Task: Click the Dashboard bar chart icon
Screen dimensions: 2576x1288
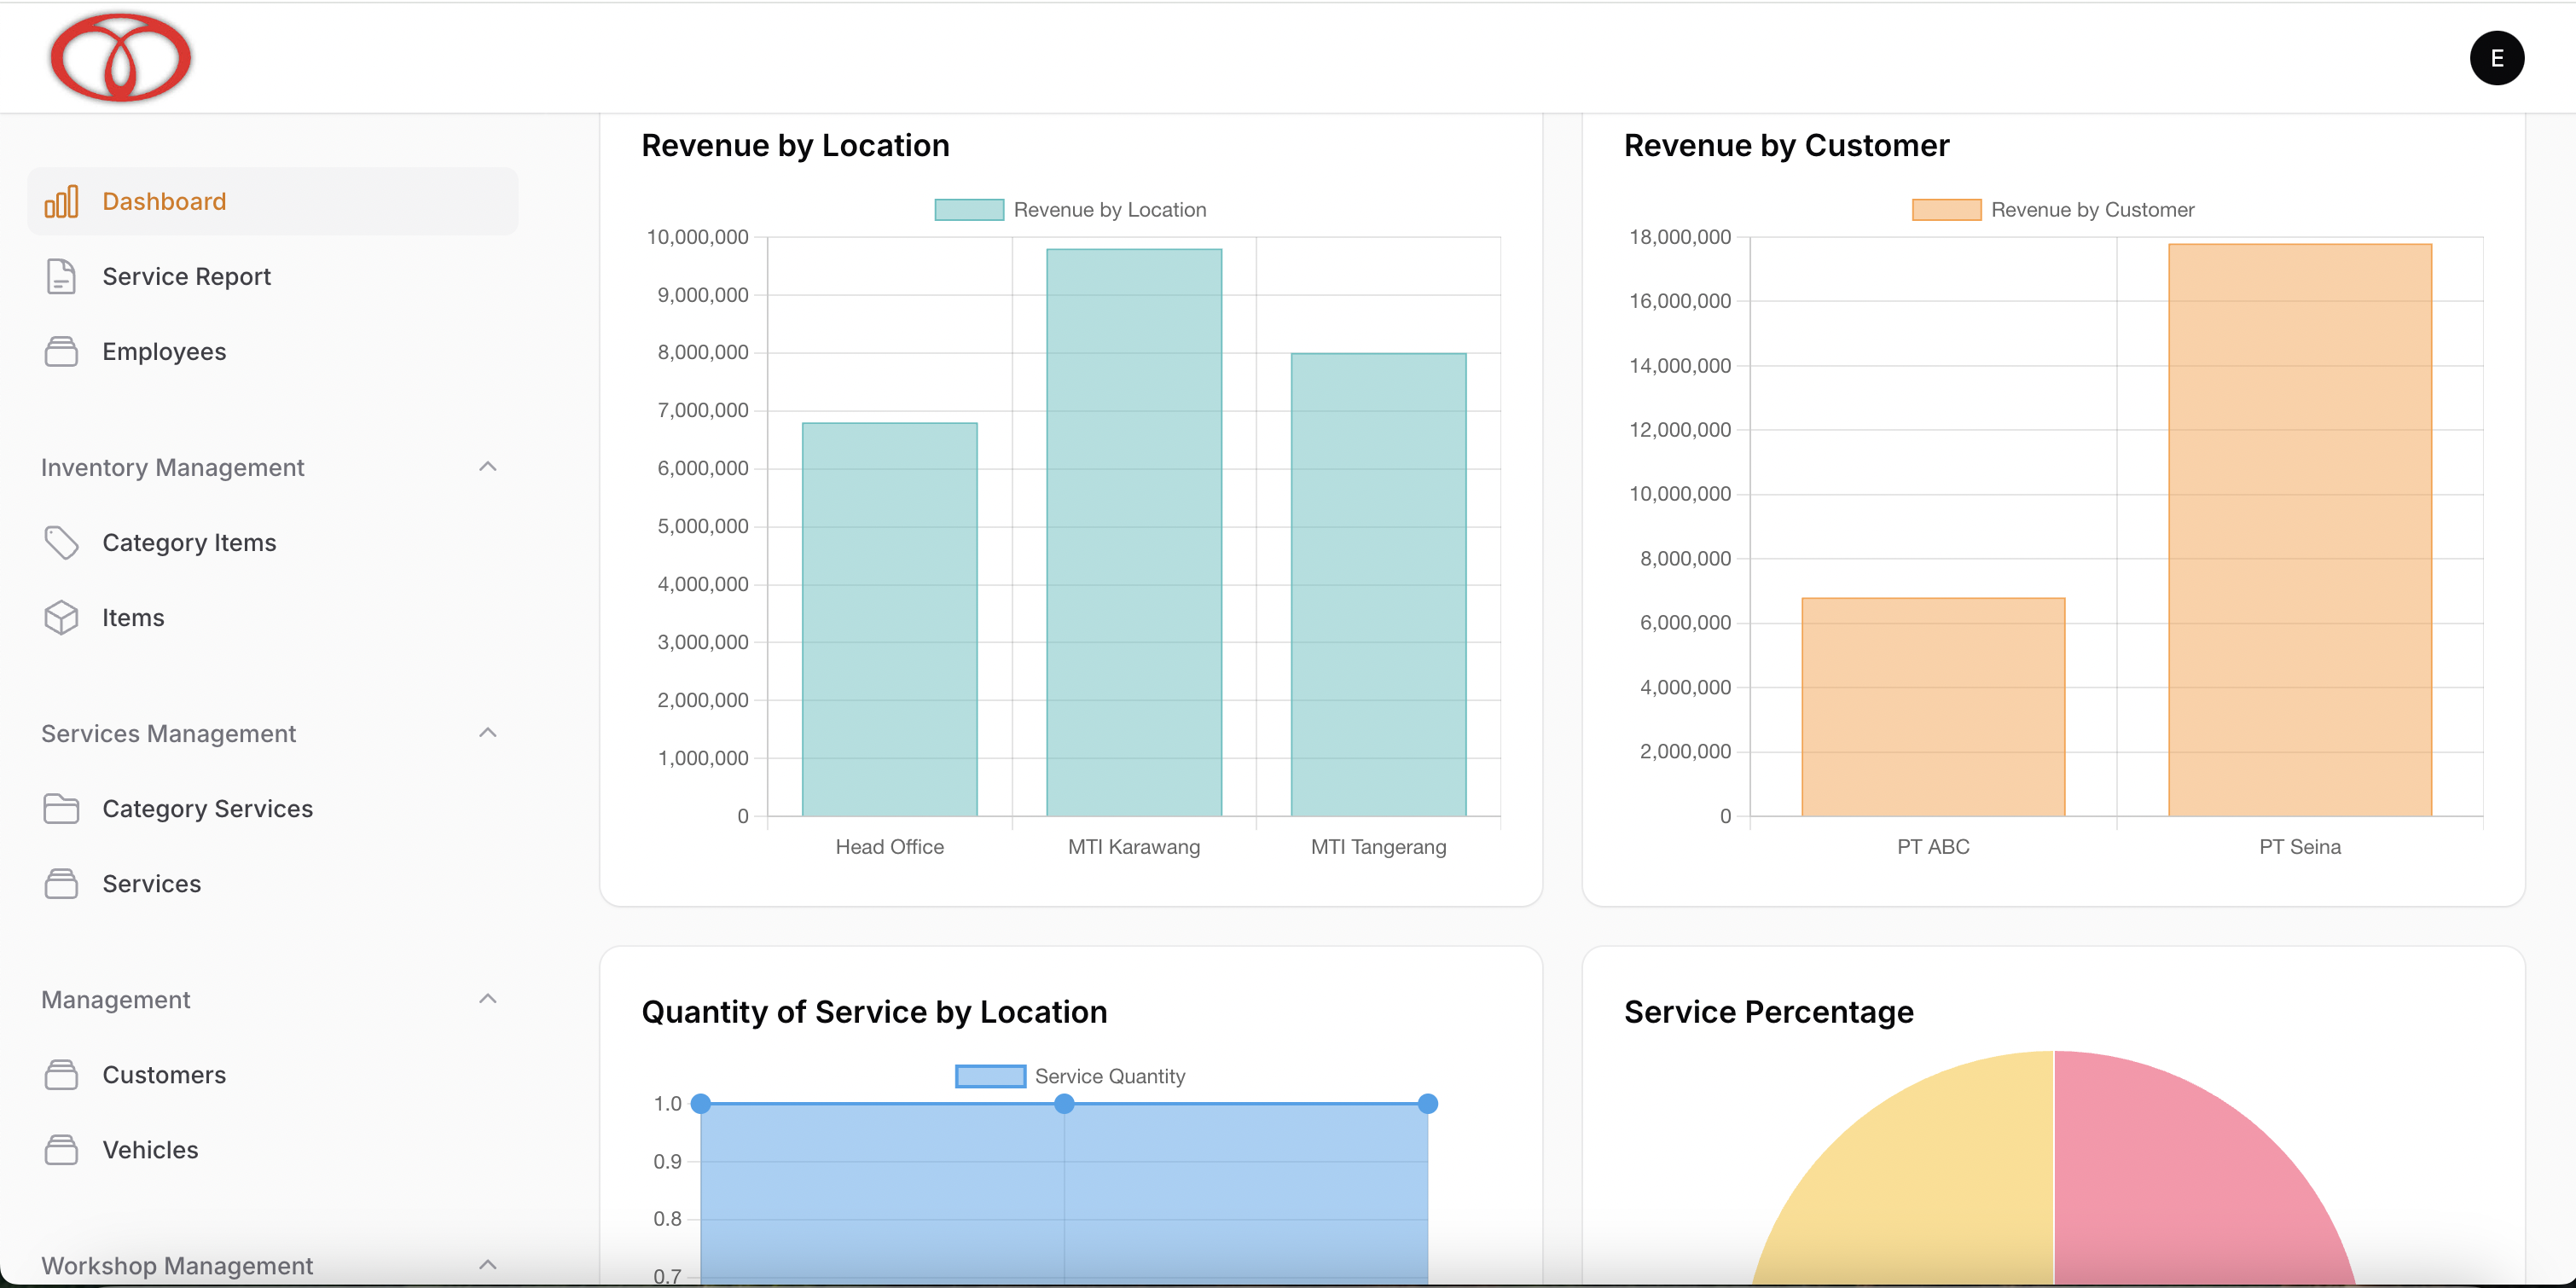Action: tap(61, 201)
